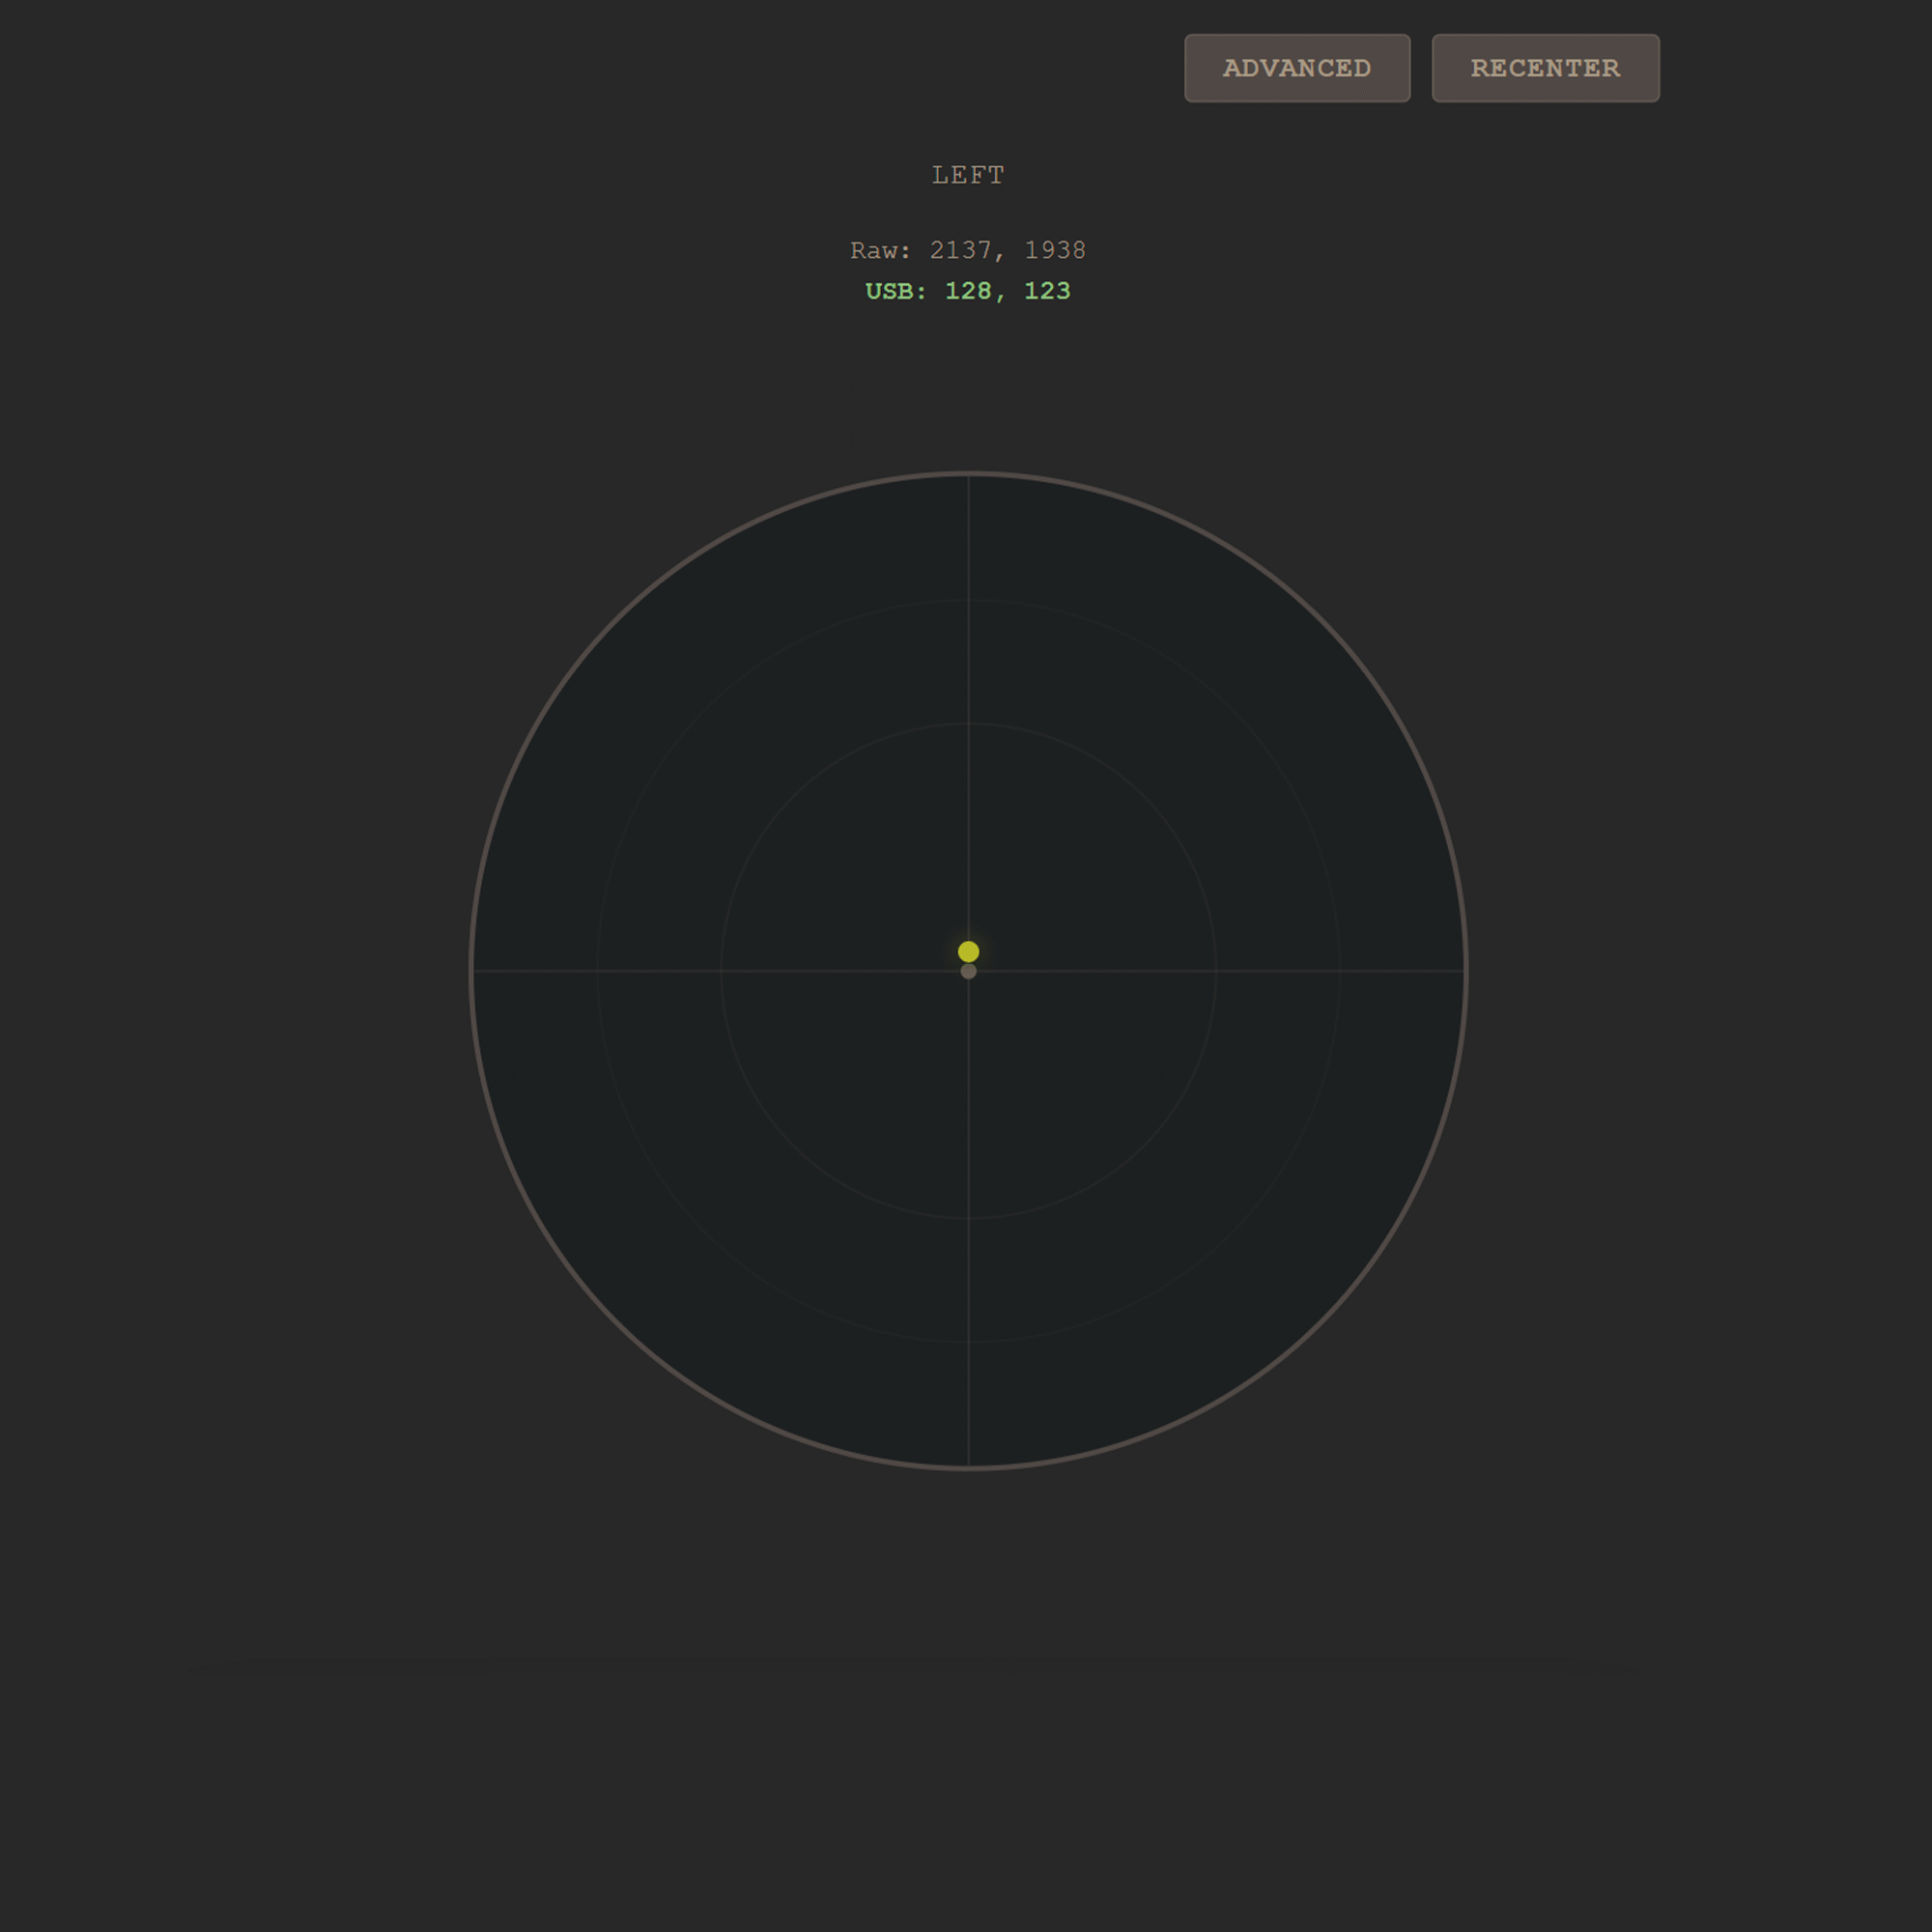Click middle ring at lower vertical axis crossing

[x=968, y=1341]
